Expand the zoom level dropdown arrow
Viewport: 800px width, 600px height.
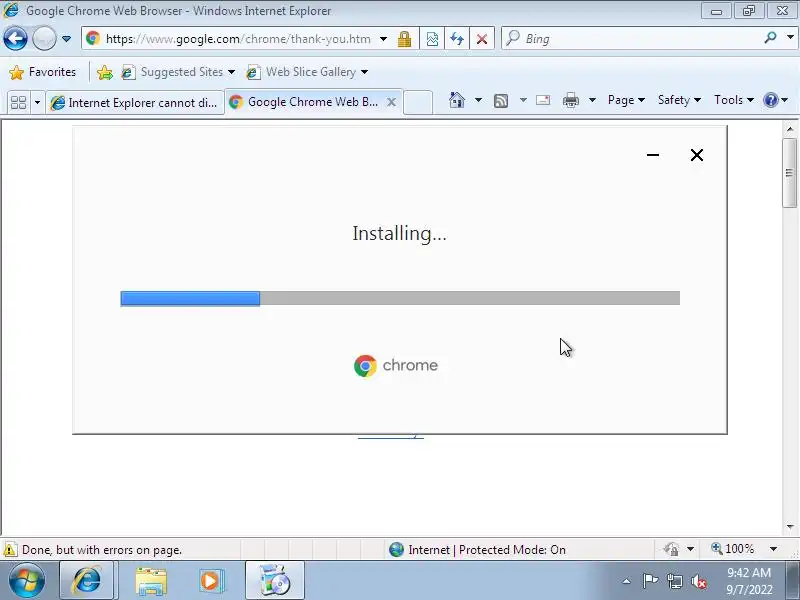click(x=773, y=549)
